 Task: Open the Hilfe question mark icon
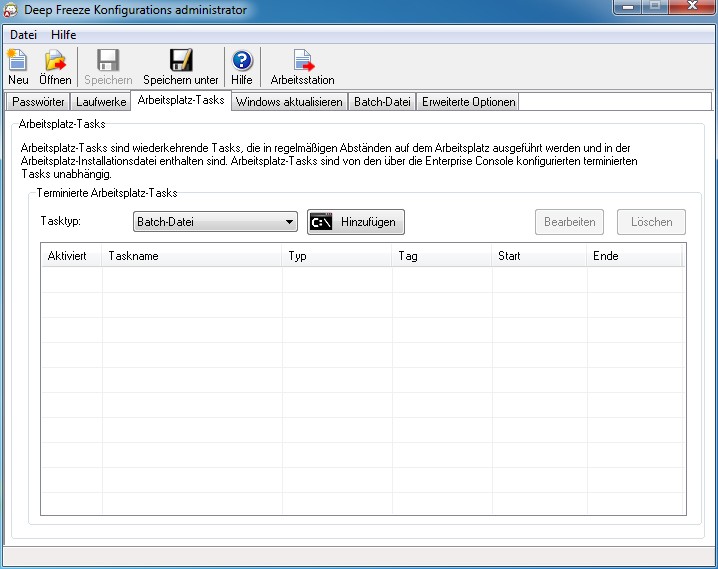point(242,61)
